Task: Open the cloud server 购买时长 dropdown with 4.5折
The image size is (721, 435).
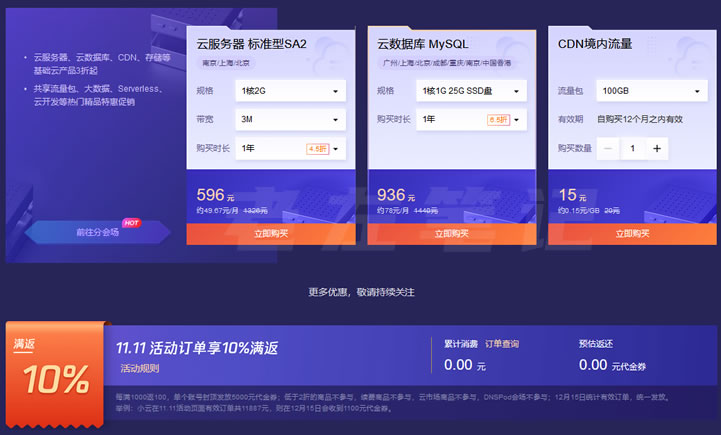Action: point(290,149)
